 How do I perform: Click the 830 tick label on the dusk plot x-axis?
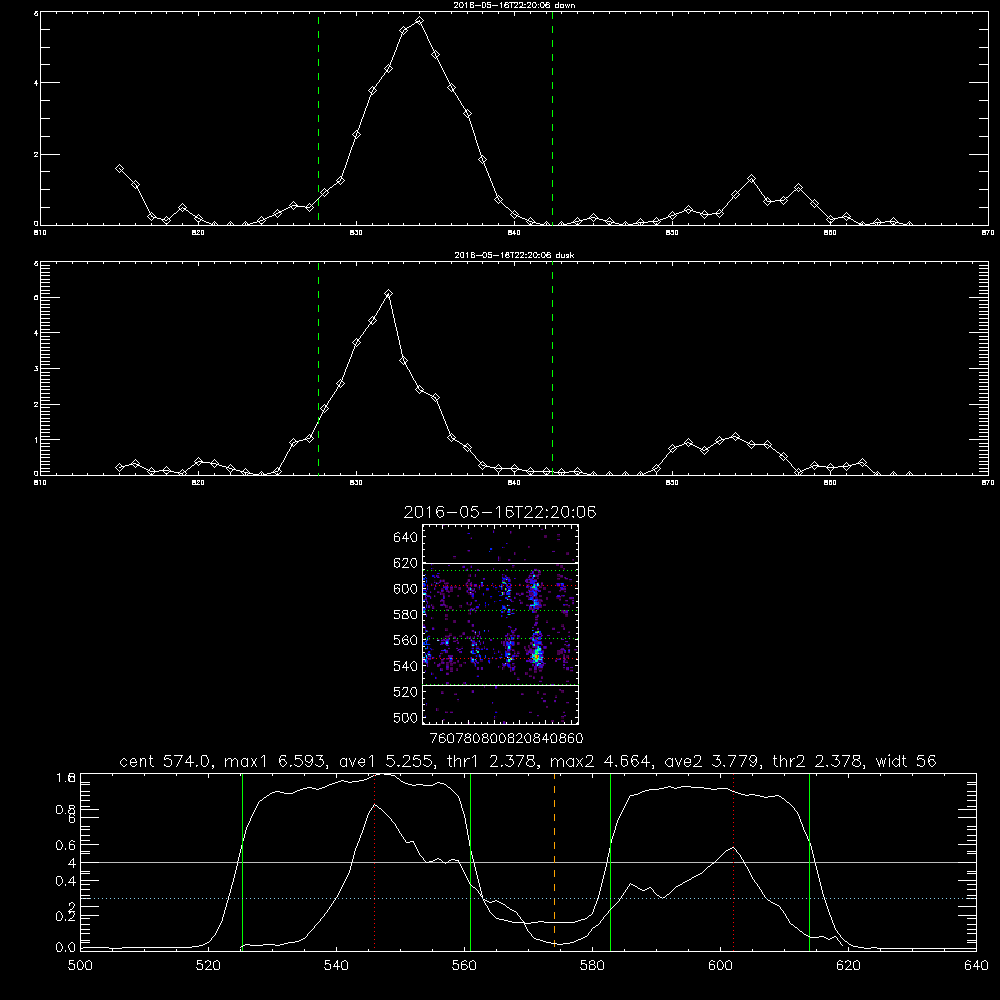356,483
